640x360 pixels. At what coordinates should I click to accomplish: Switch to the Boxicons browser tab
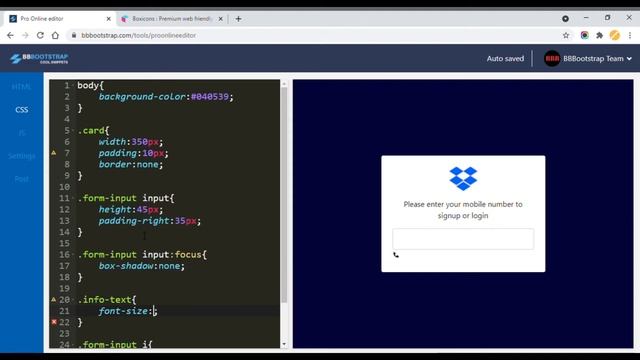coord(171,19)
